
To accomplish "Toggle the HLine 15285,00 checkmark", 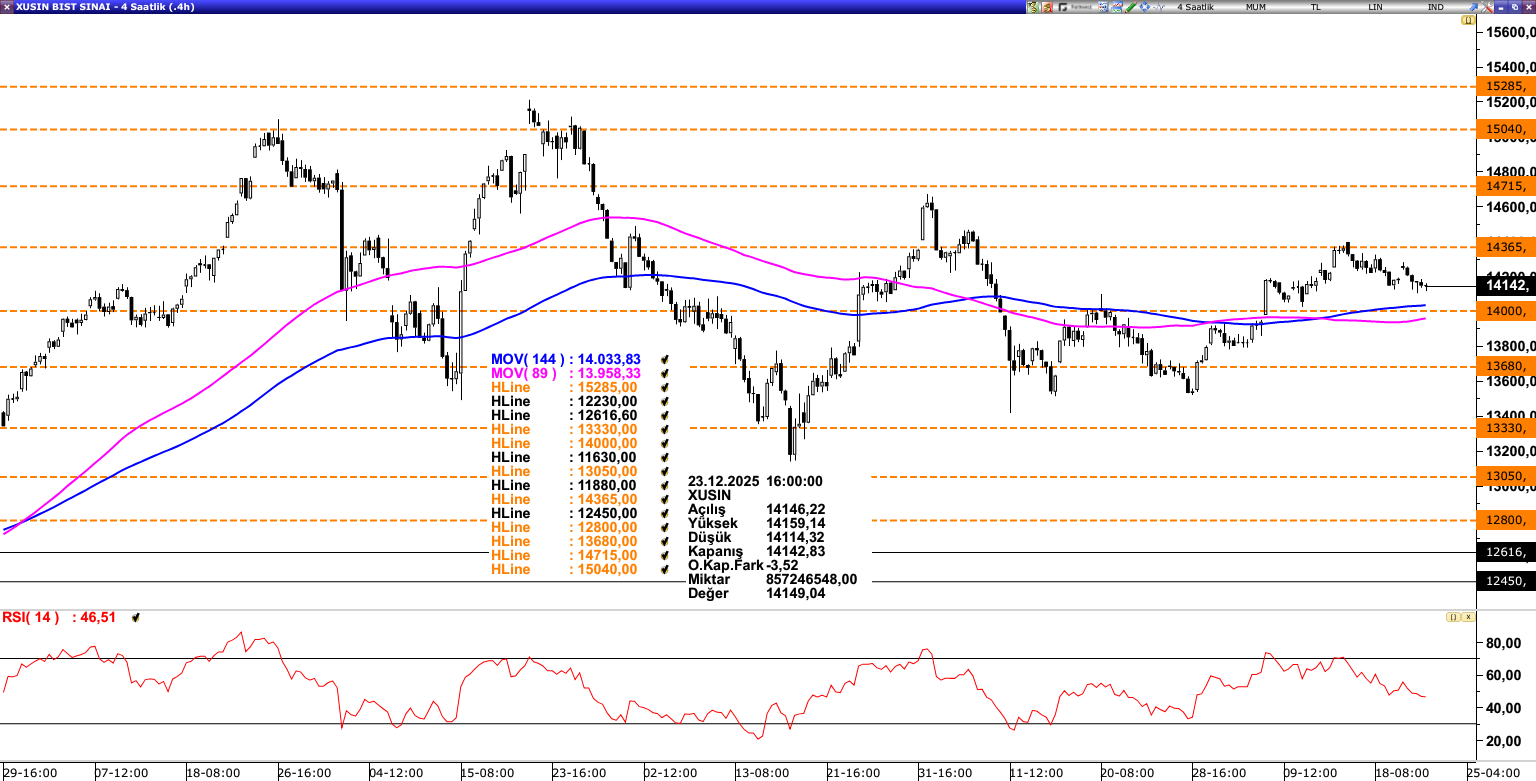I will tap(664, 387).
